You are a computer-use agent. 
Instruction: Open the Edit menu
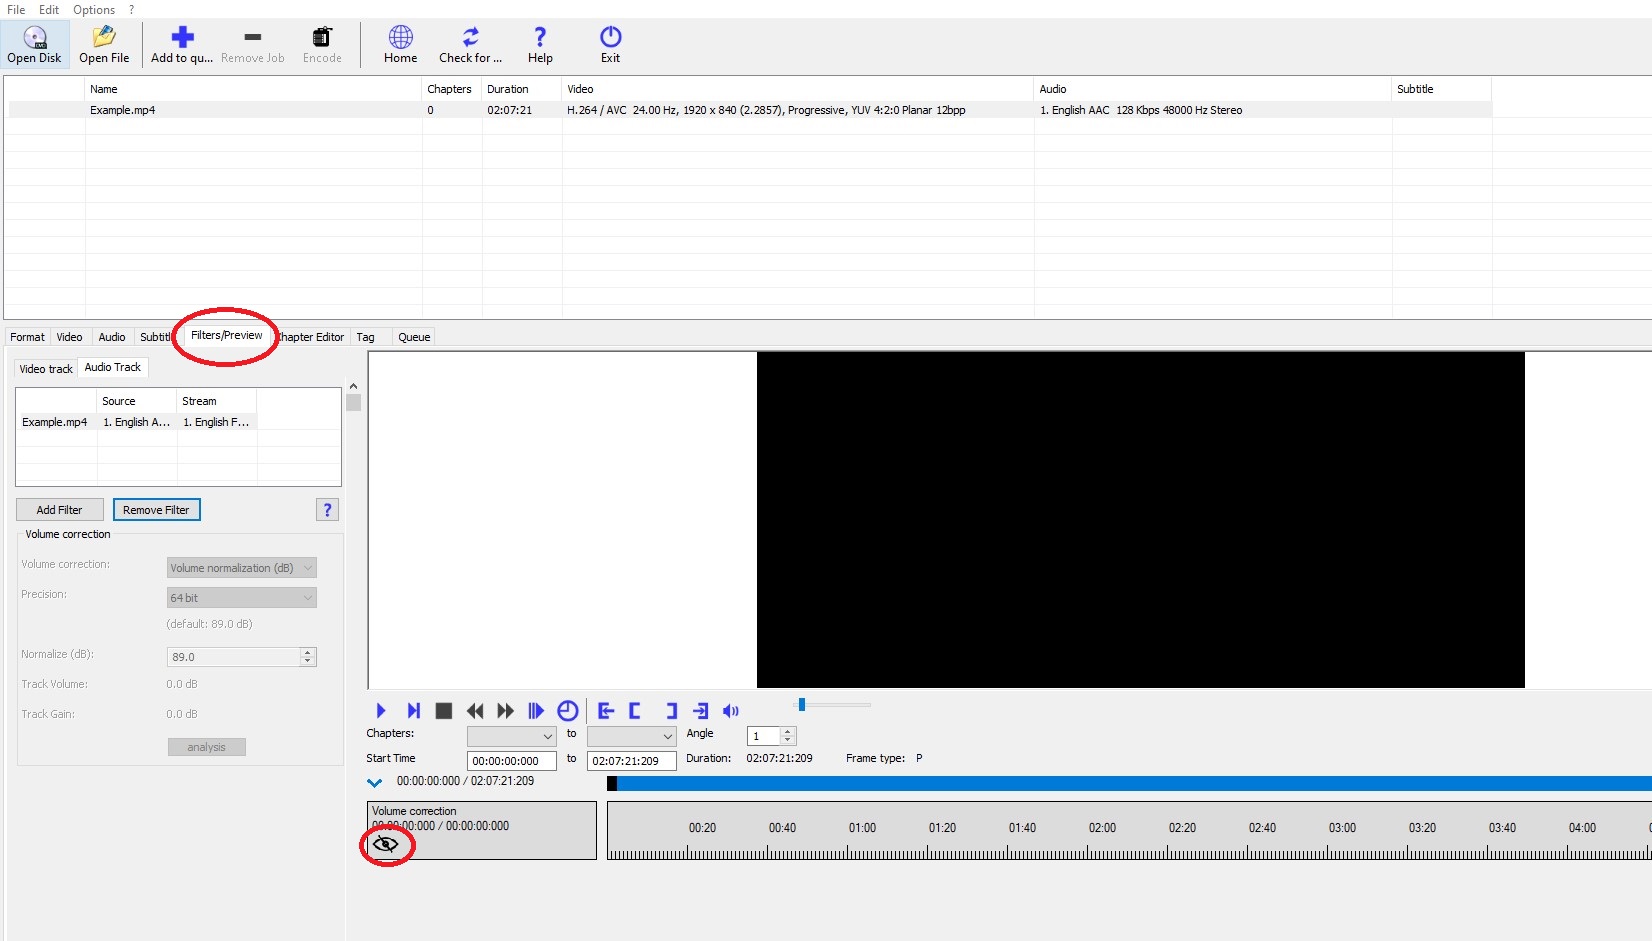click(x=49, y=10)
